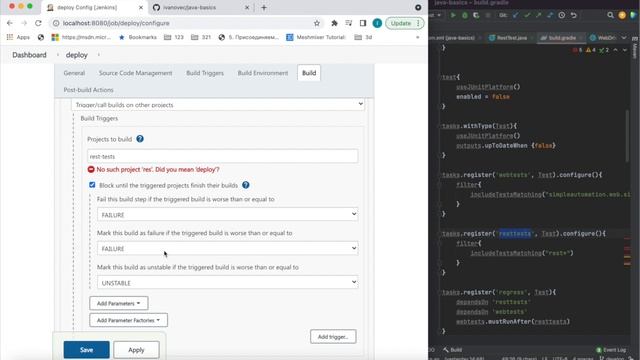Viewport: 640px width, 360px height.
Task: Open build step type dropdown Trigger/call builds
Action: click(x=218, y=104)
